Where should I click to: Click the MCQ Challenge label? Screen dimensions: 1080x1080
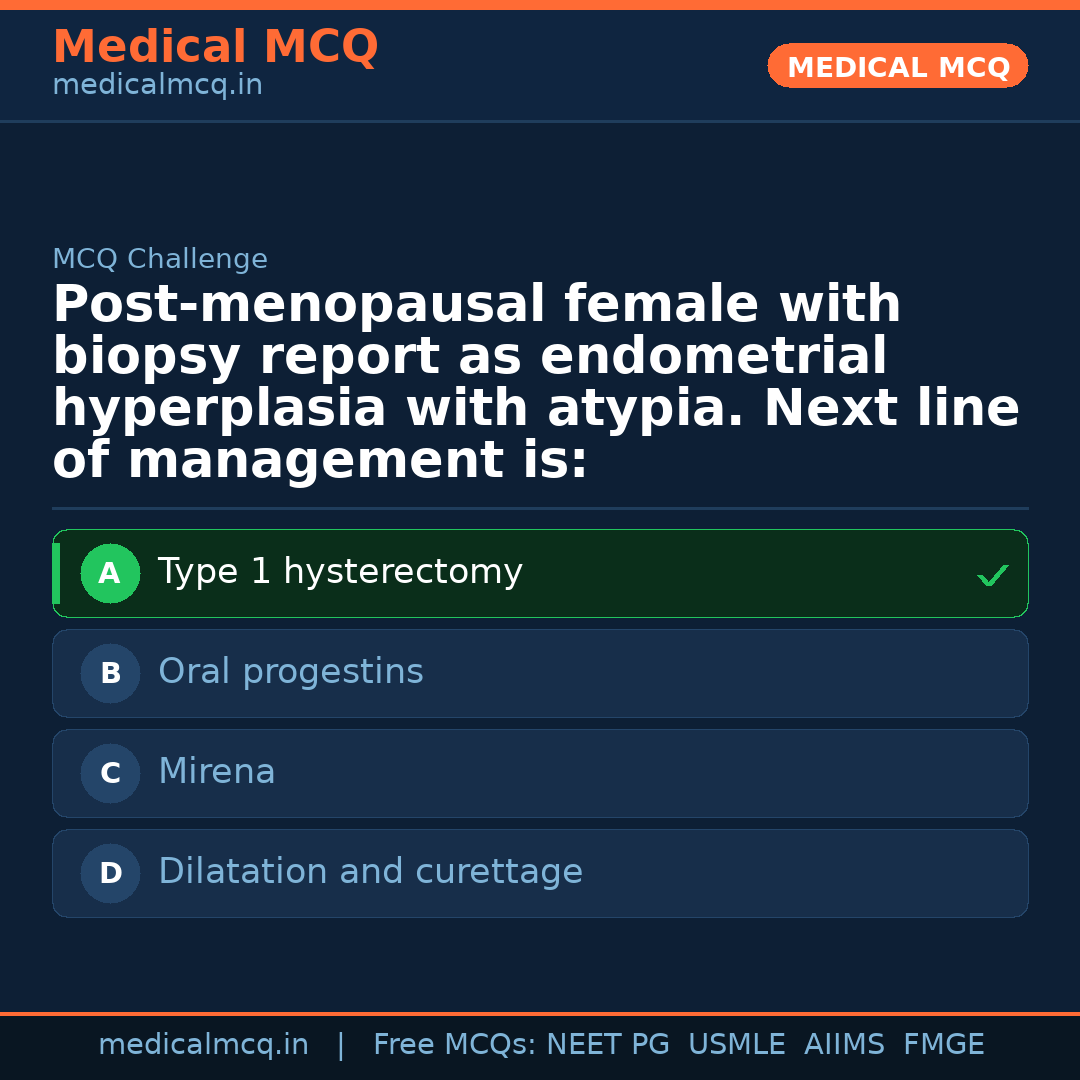tap(160, 260)
